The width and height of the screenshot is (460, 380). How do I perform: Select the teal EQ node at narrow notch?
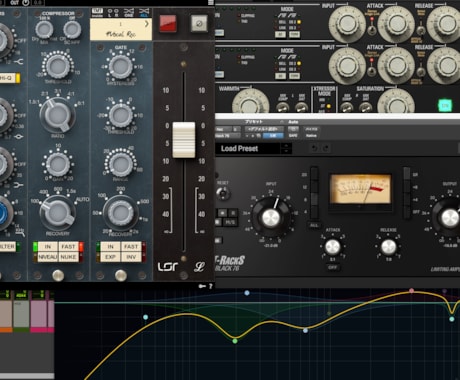coord(452,319)
